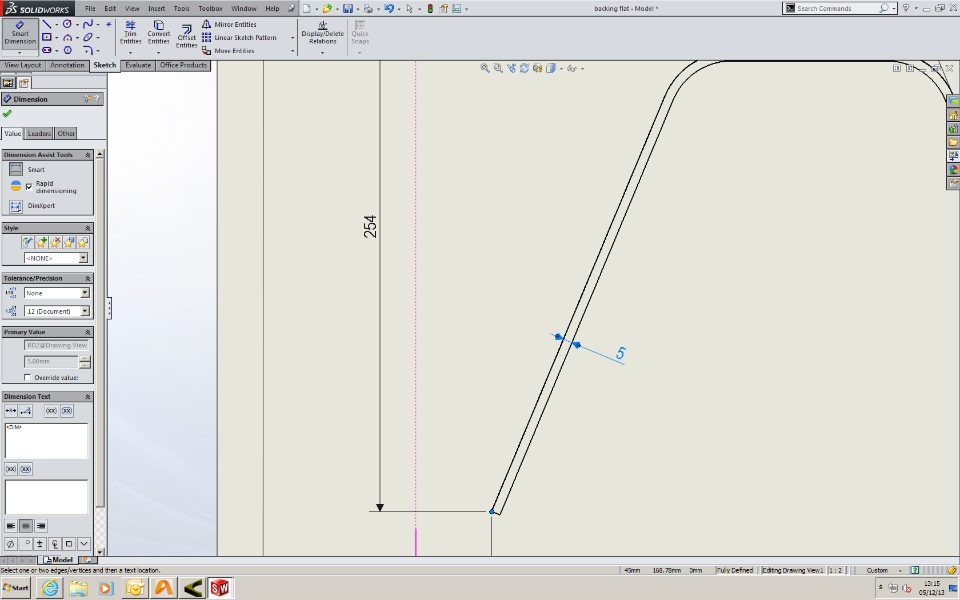Click the diameter symbol button
The image size is (960, 600).
coord(10,544)
